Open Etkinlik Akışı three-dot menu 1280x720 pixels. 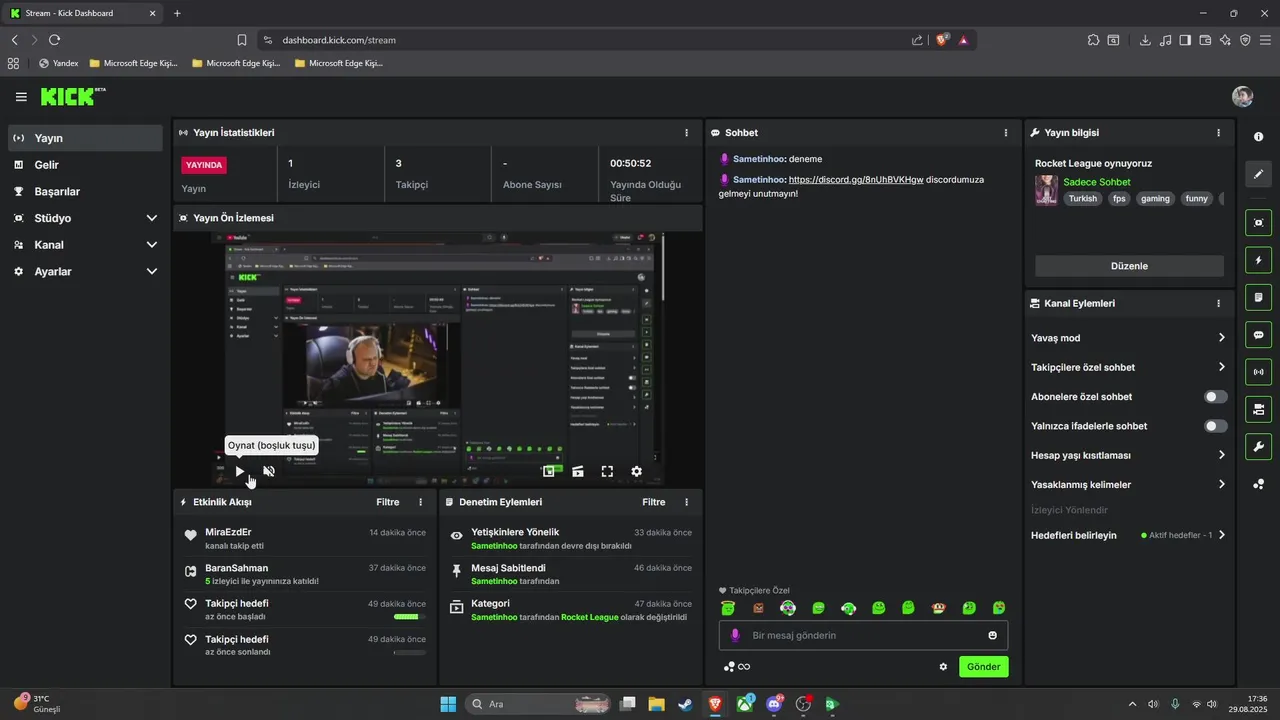point(420,502)
